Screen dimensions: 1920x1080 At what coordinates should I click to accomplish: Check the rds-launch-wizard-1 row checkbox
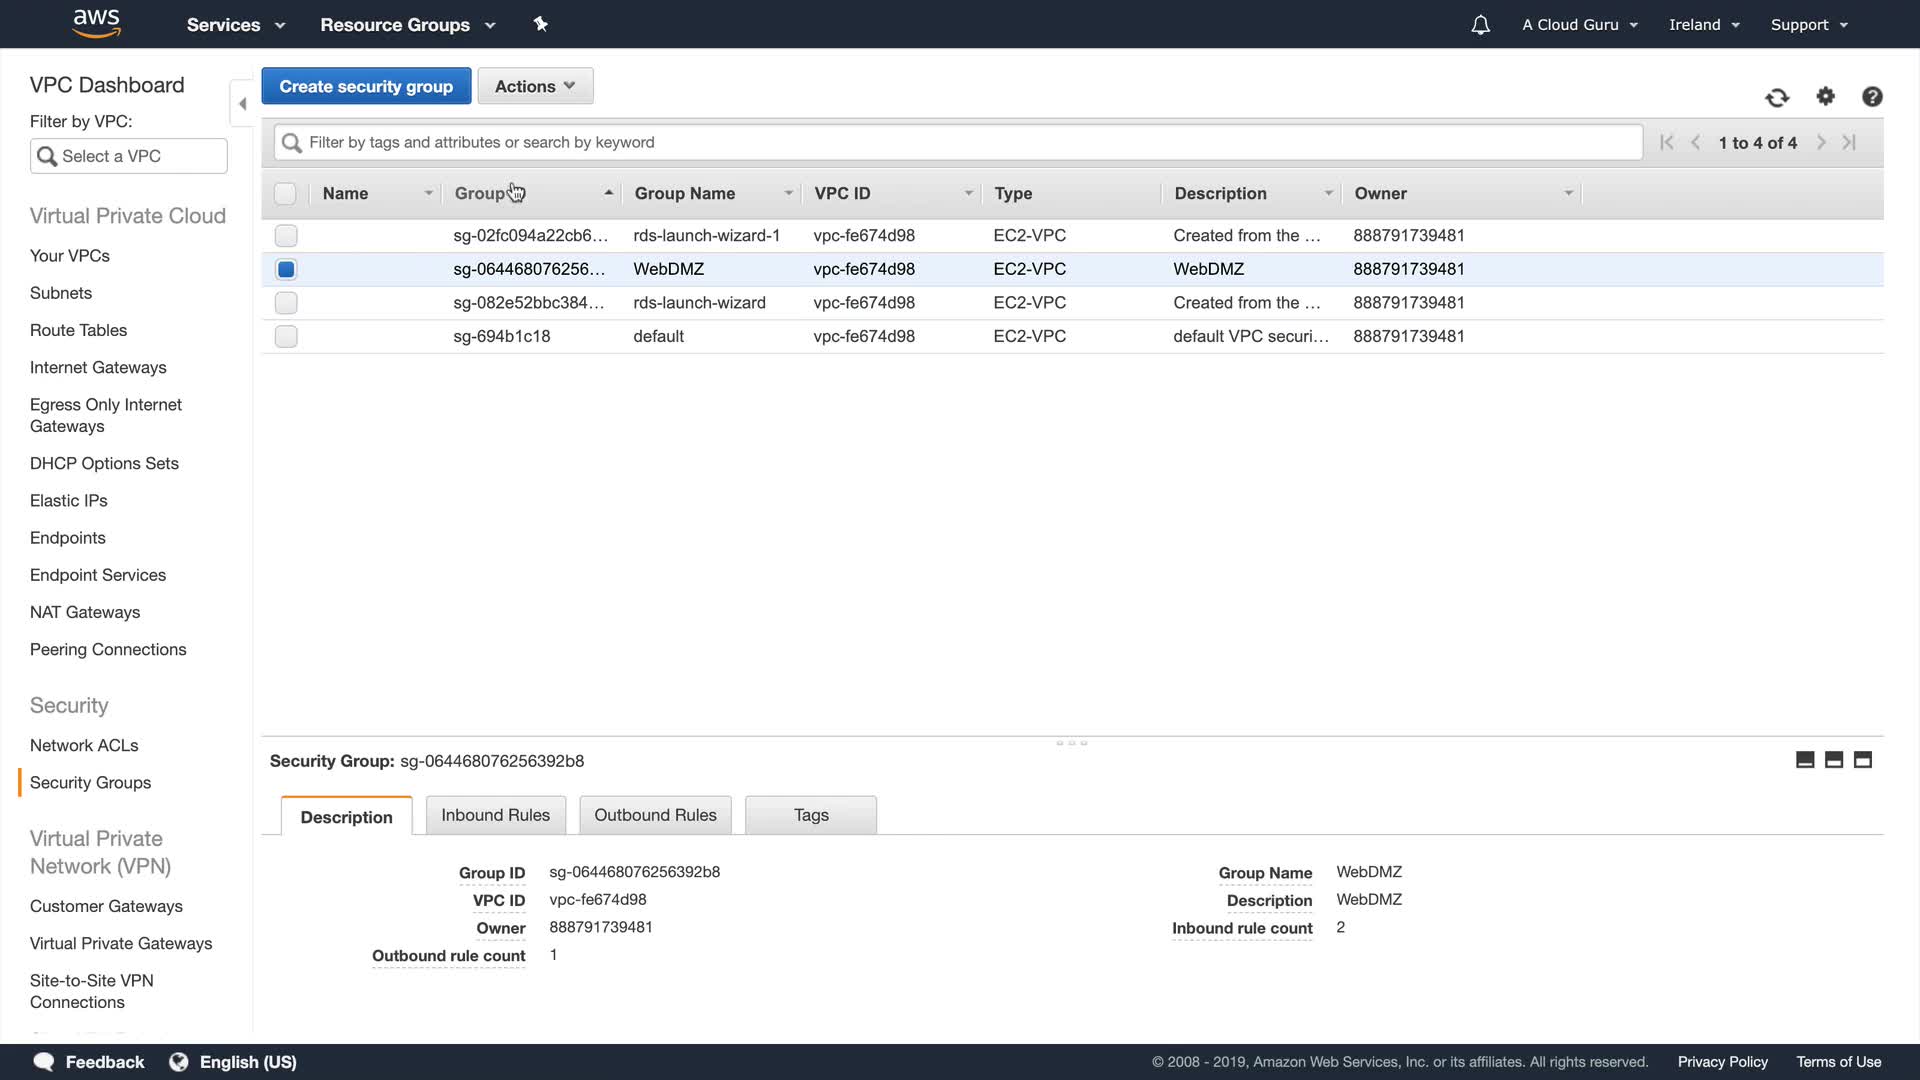point(286,236)
